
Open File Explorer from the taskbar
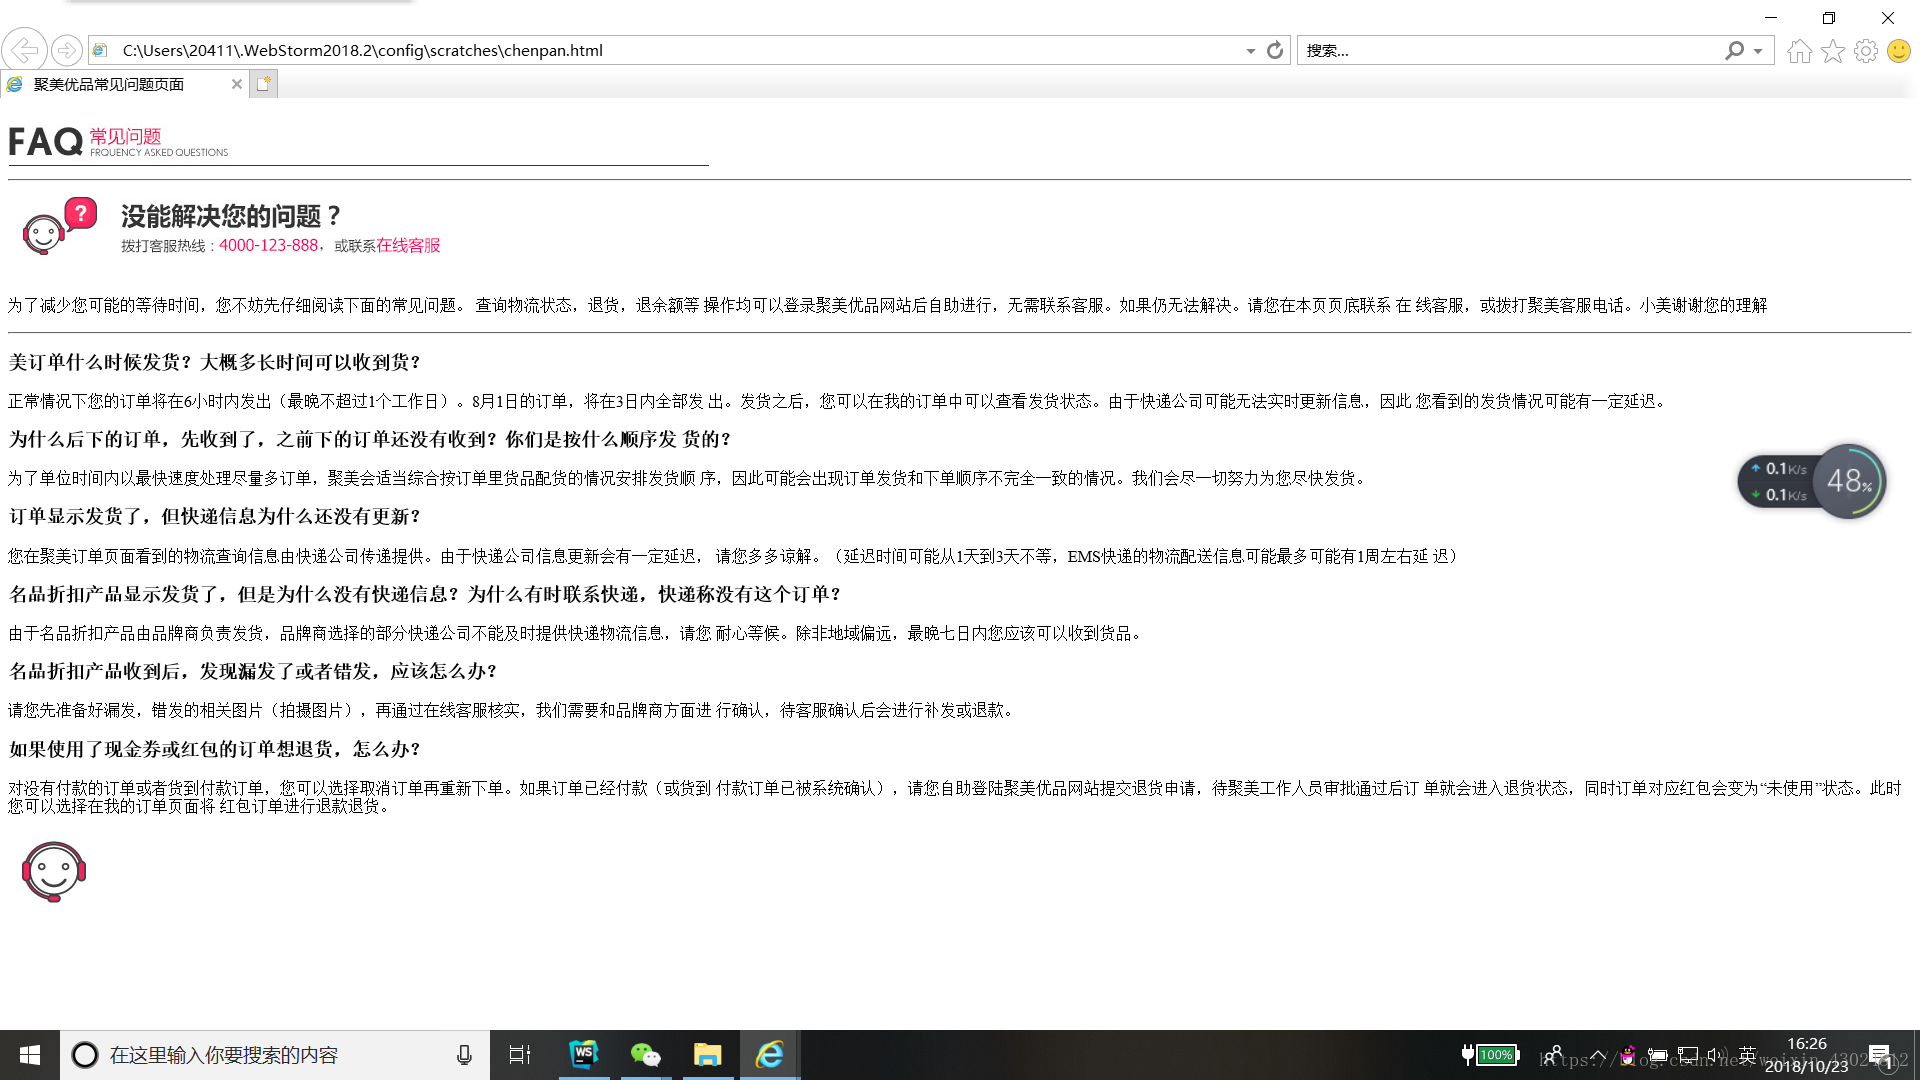(x=707, y=1054)
